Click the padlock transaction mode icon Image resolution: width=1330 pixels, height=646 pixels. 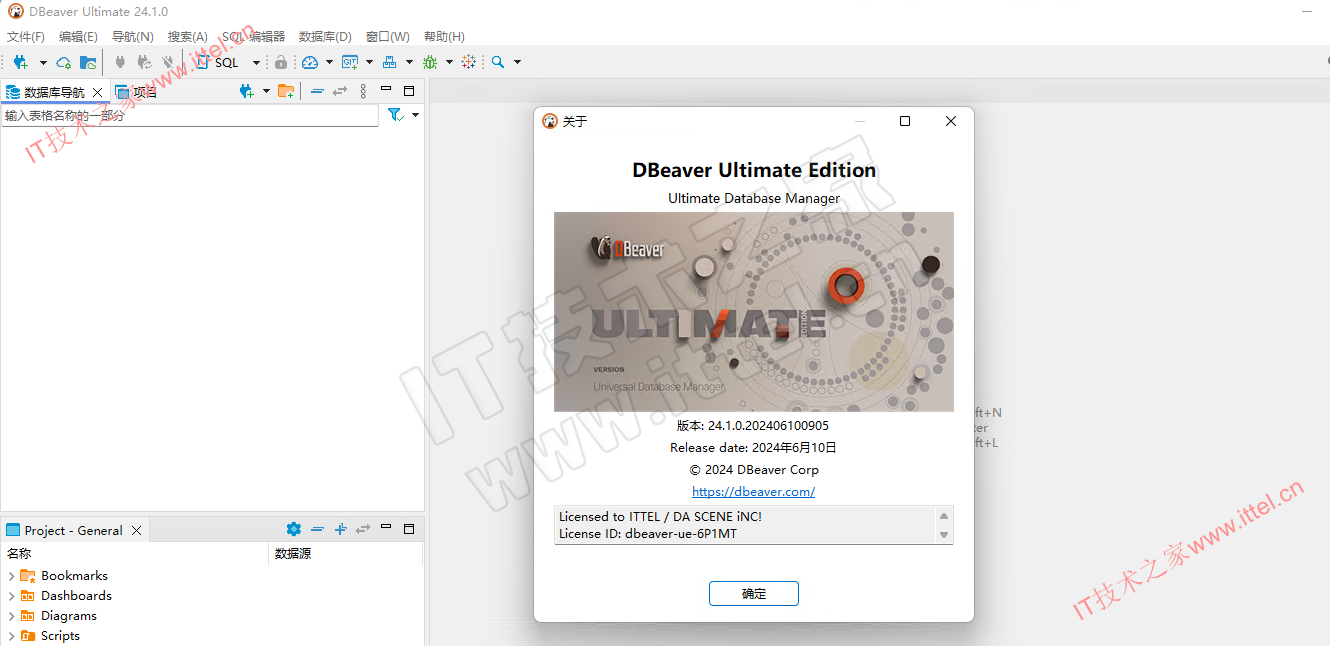pos(281,62)
